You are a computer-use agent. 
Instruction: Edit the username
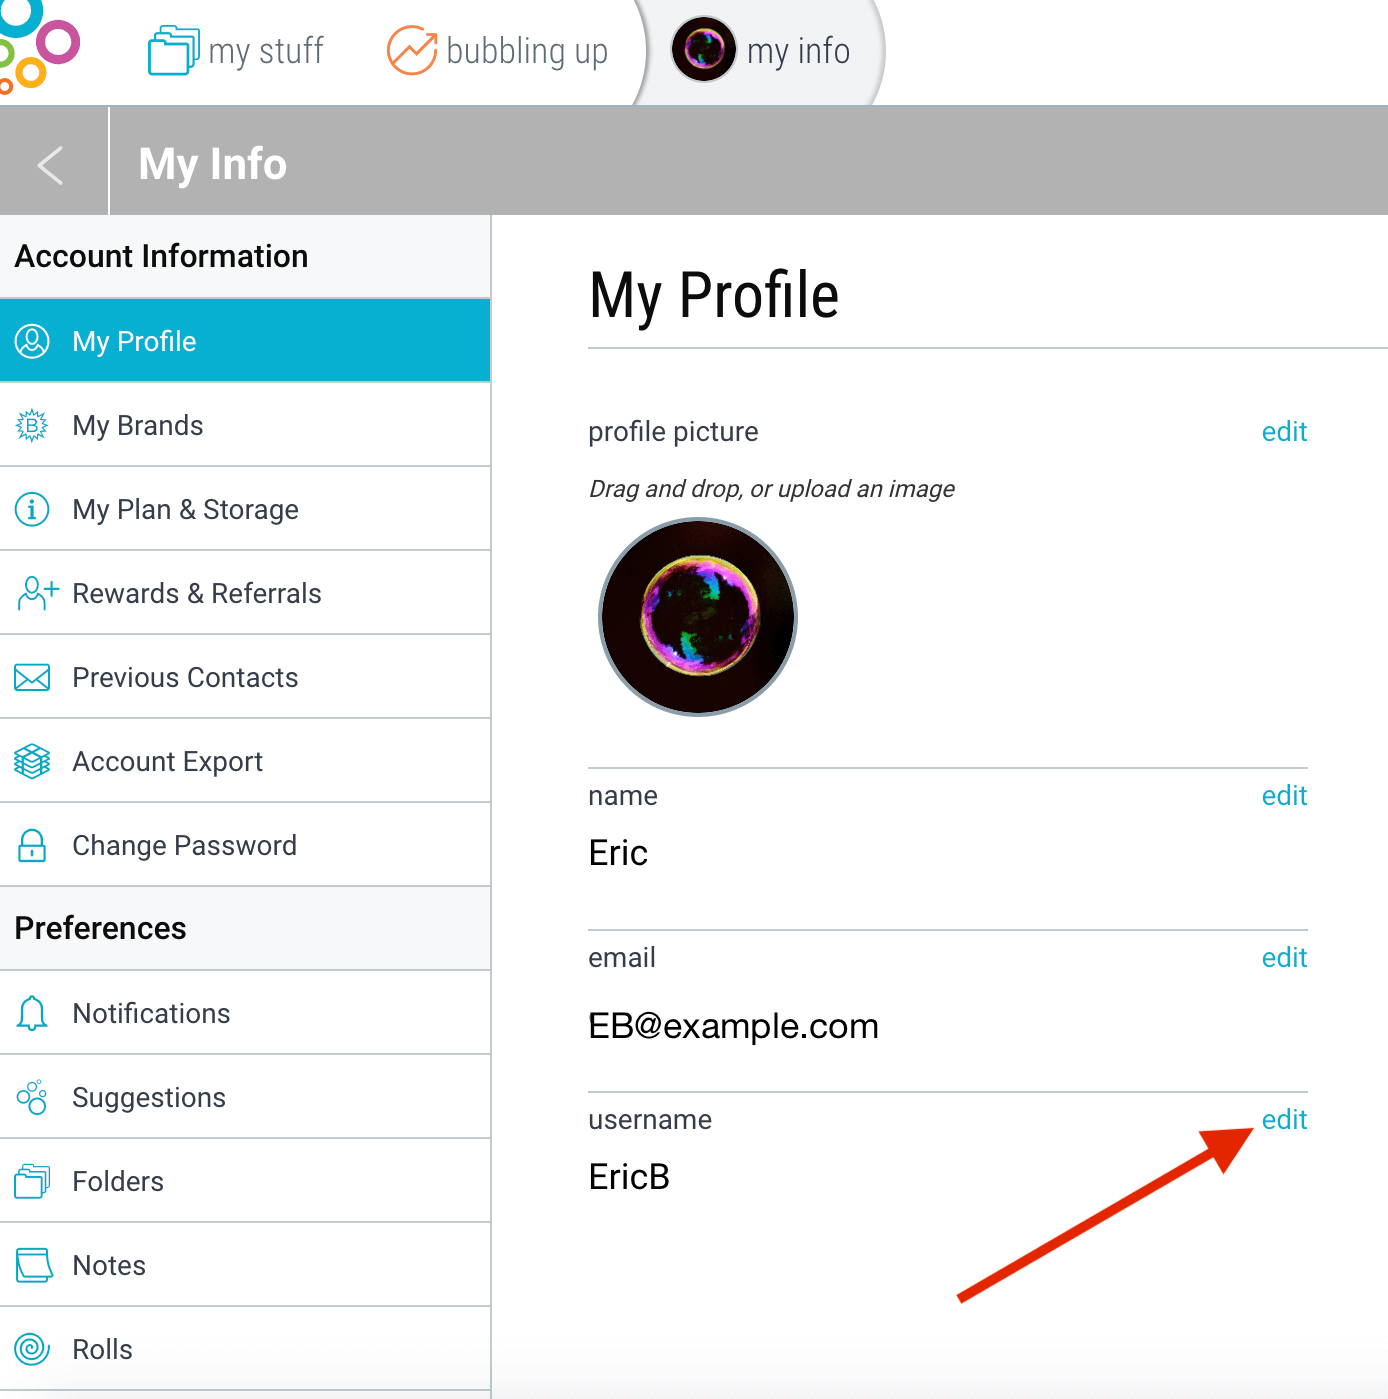pos(1284,1120)
